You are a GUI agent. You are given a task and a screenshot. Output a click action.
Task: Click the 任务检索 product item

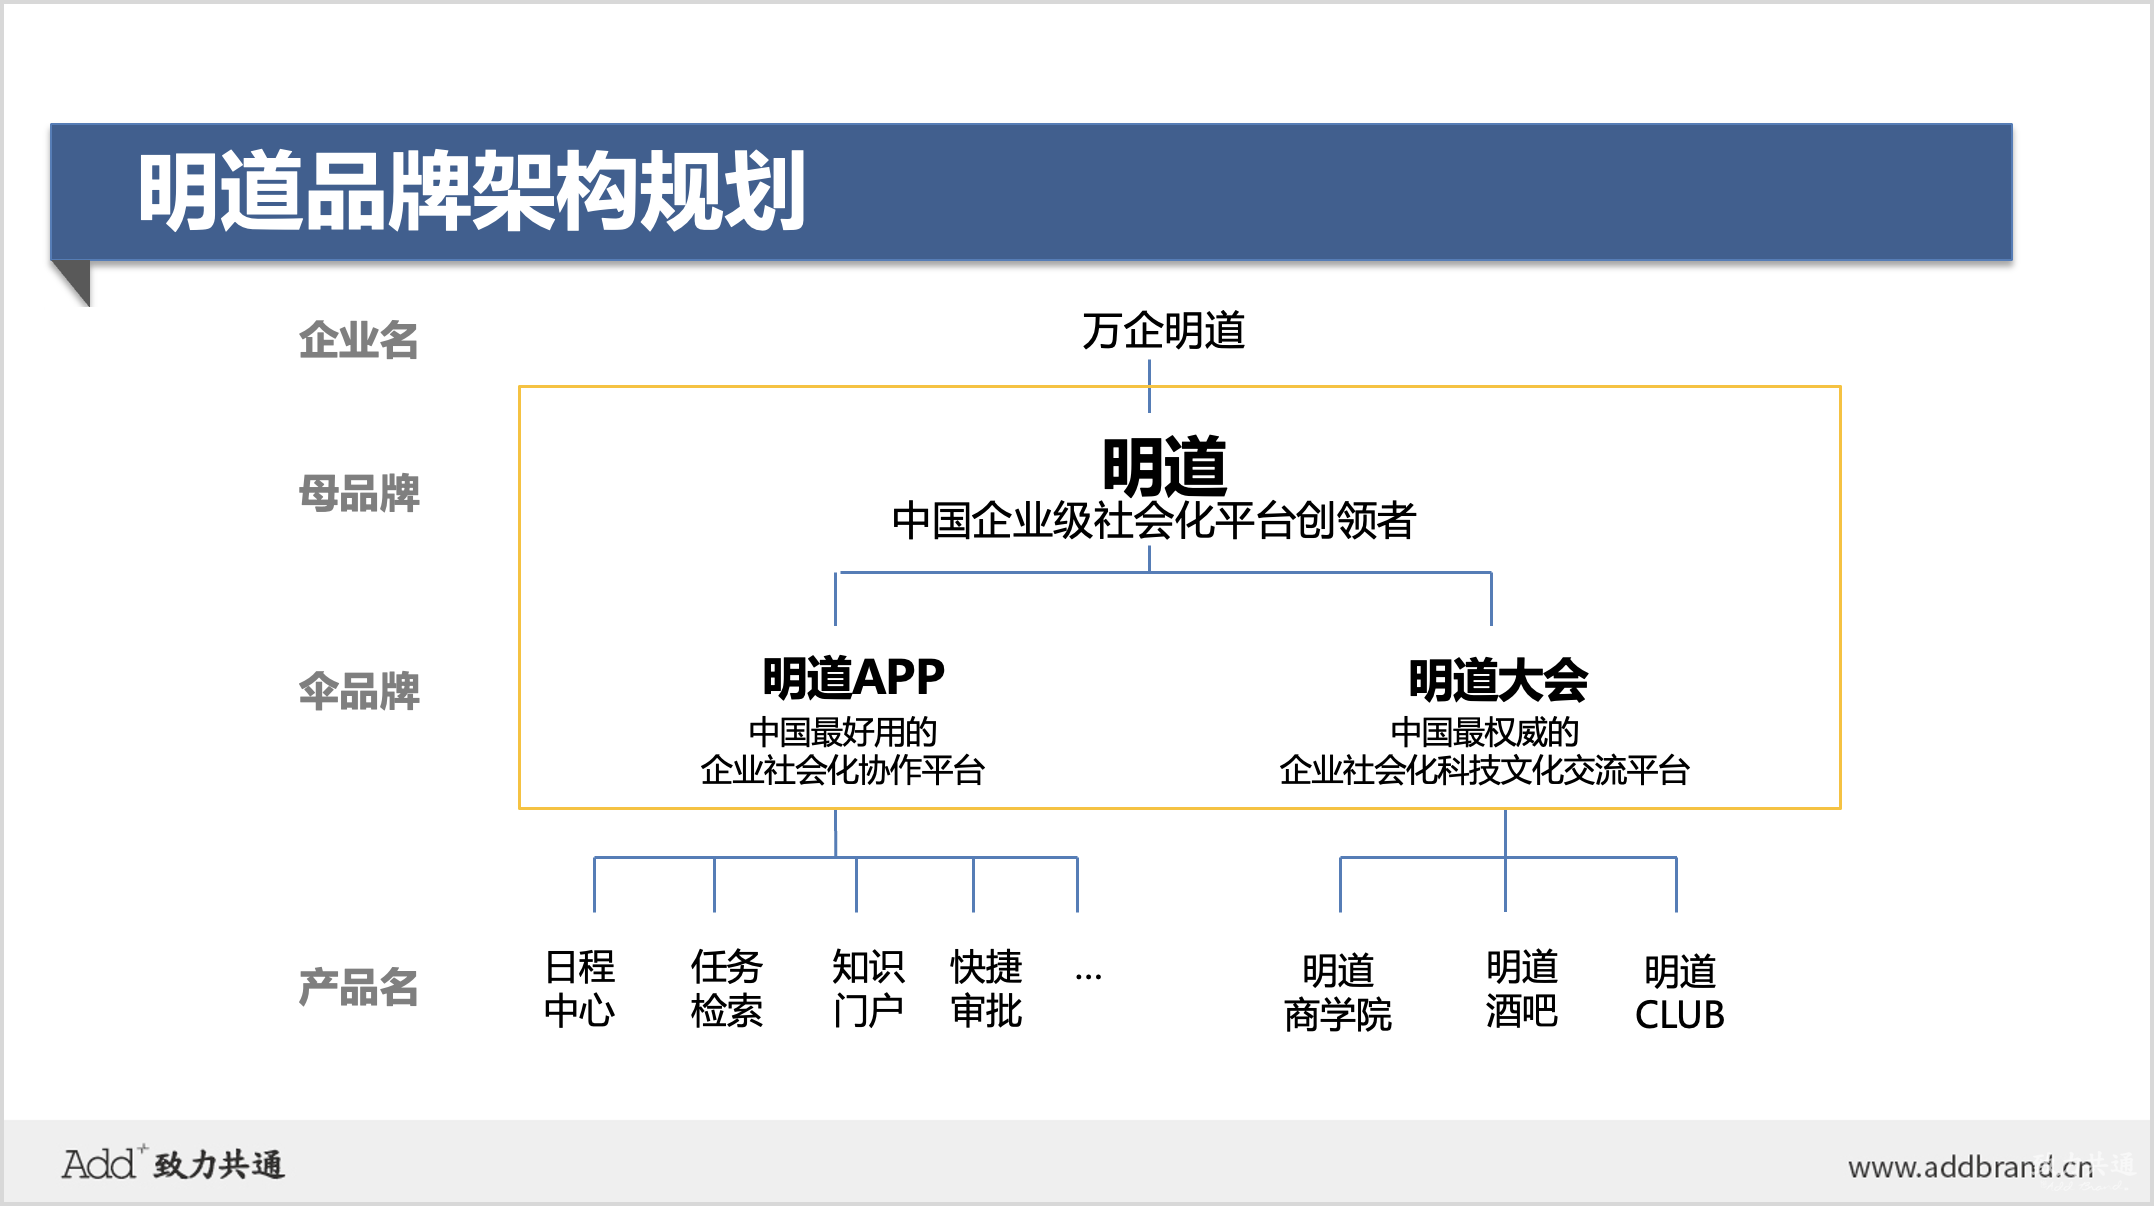coord(727,988)
